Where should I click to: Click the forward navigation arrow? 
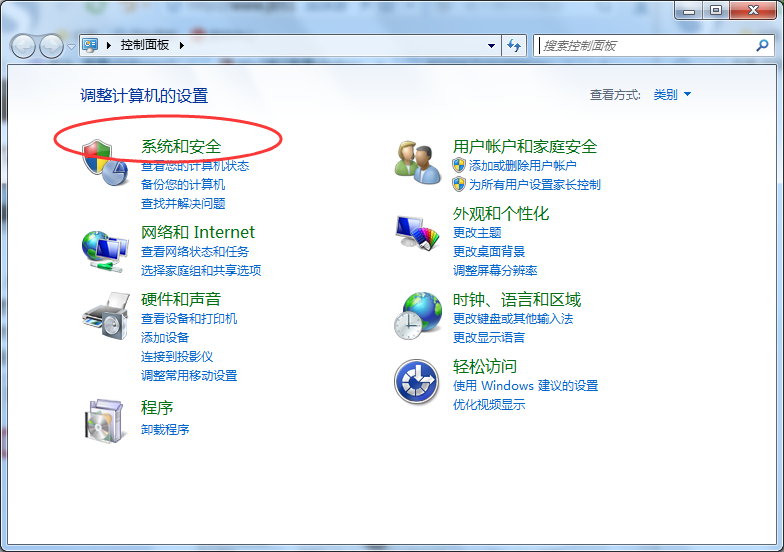[x=51, y=46]
